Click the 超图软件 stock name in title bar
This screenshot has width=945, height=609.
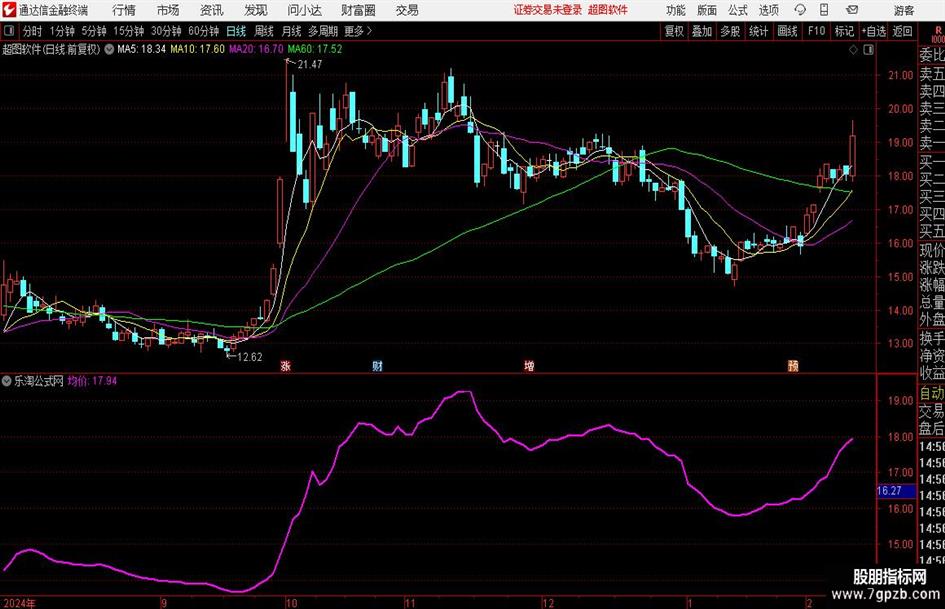[608, 10]
